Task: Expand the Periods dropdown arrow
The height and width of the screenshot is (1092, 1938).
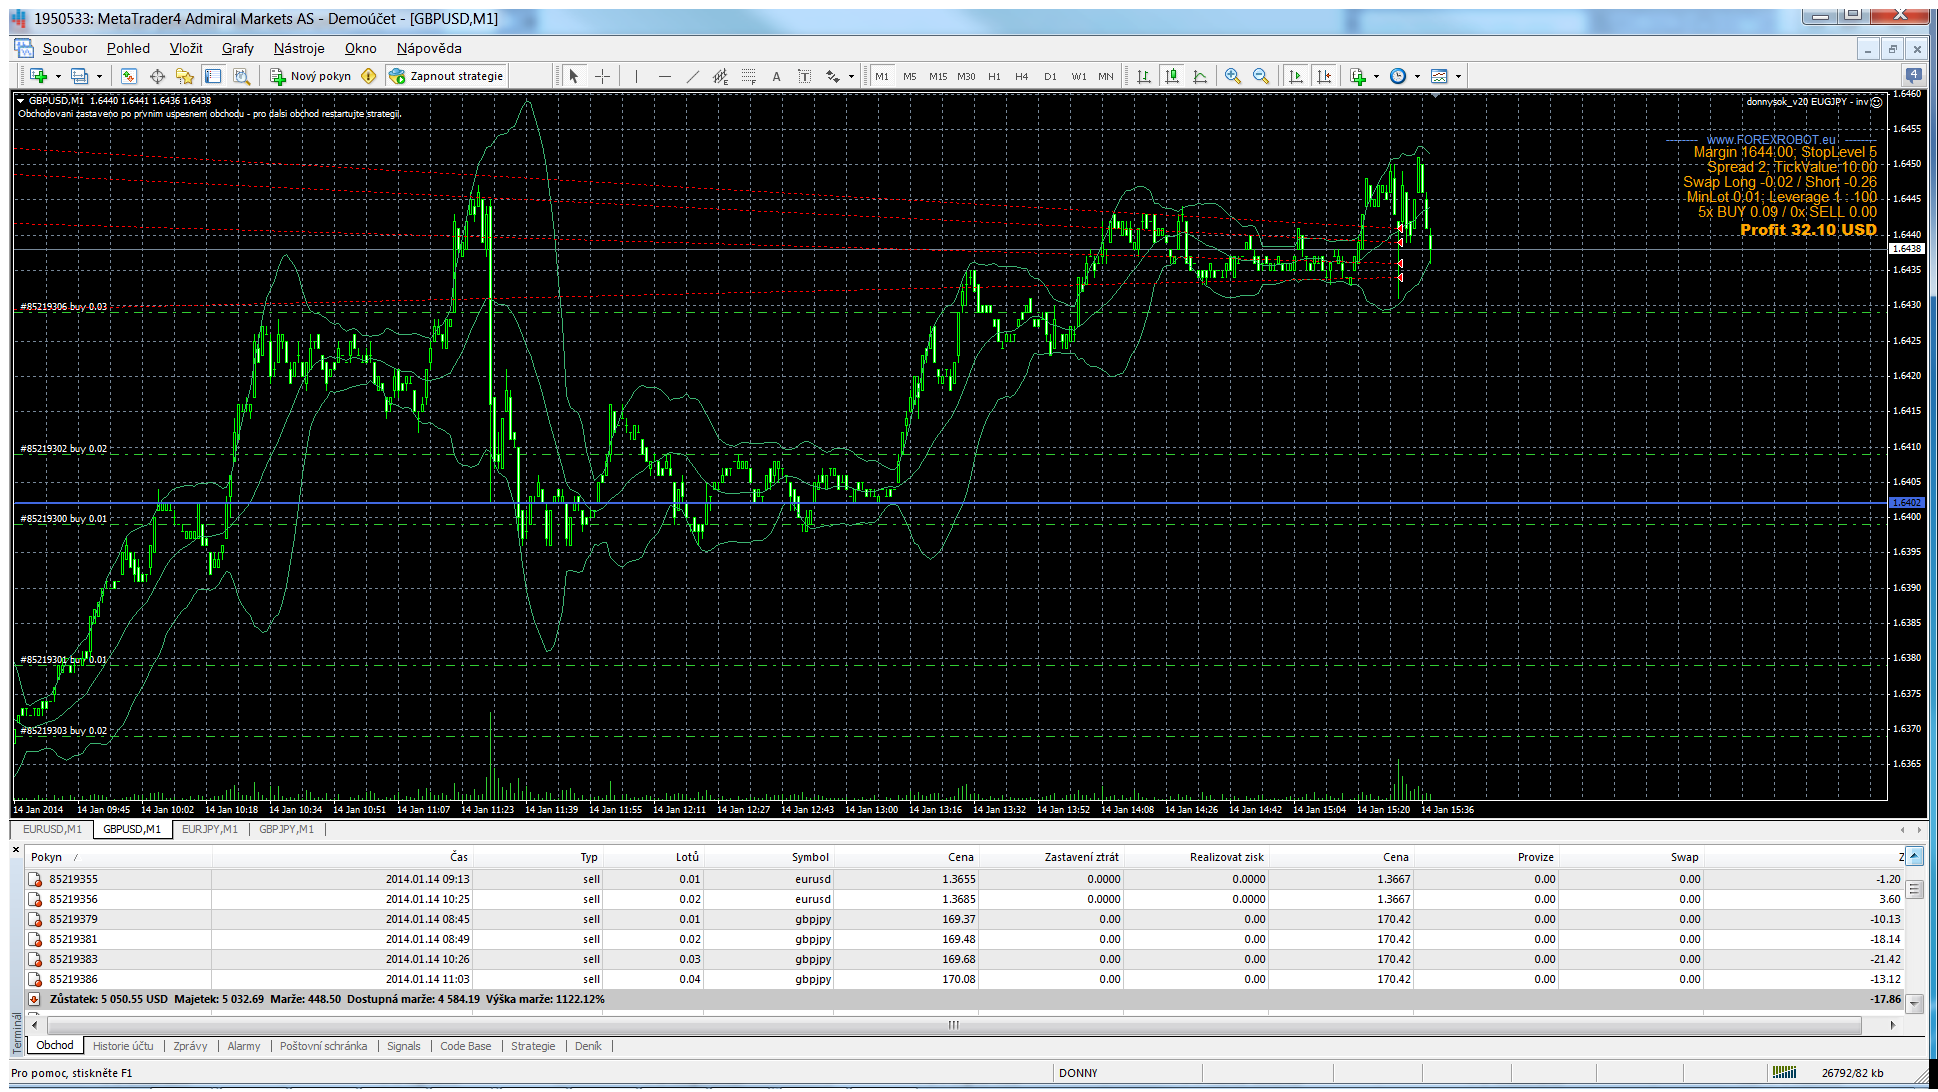Action: pos(1417,76)
